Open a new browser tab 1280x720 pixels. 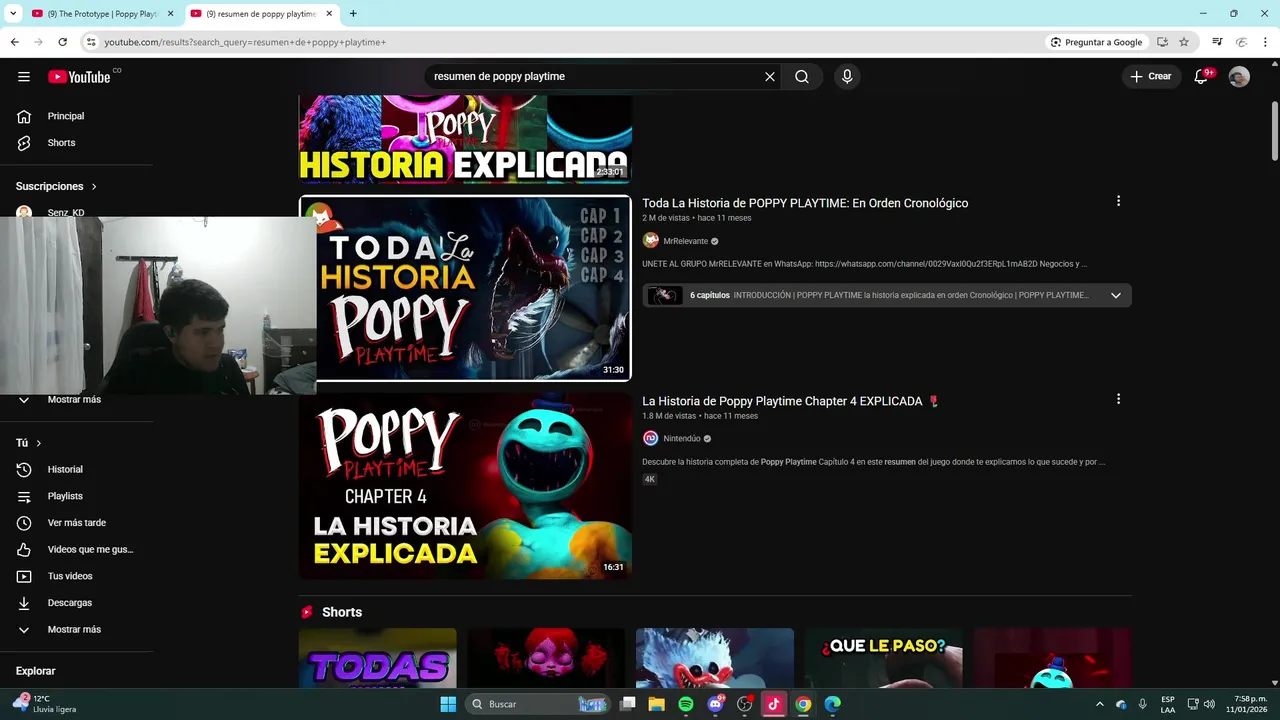(x=353, y=14)
